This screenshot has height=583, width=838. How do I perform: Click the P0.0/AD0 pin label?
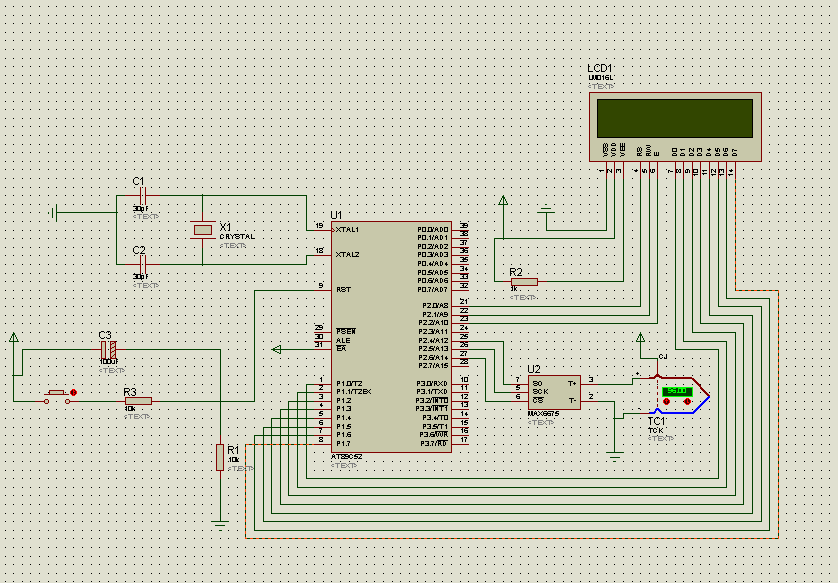click(x=432, y=230)
